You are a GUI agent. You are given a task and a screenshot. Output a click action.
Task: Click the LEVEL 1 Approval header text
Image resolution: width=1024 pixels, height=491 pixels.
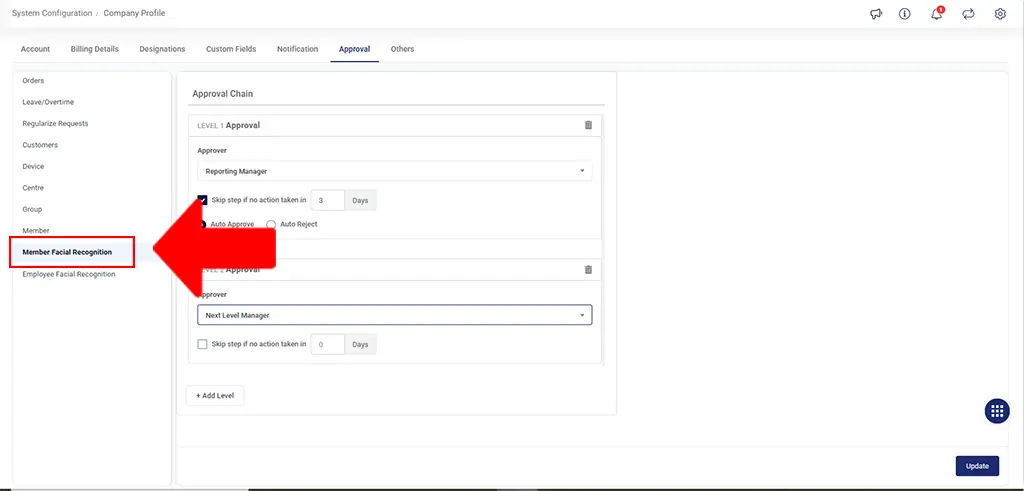[x=229, y=125]
